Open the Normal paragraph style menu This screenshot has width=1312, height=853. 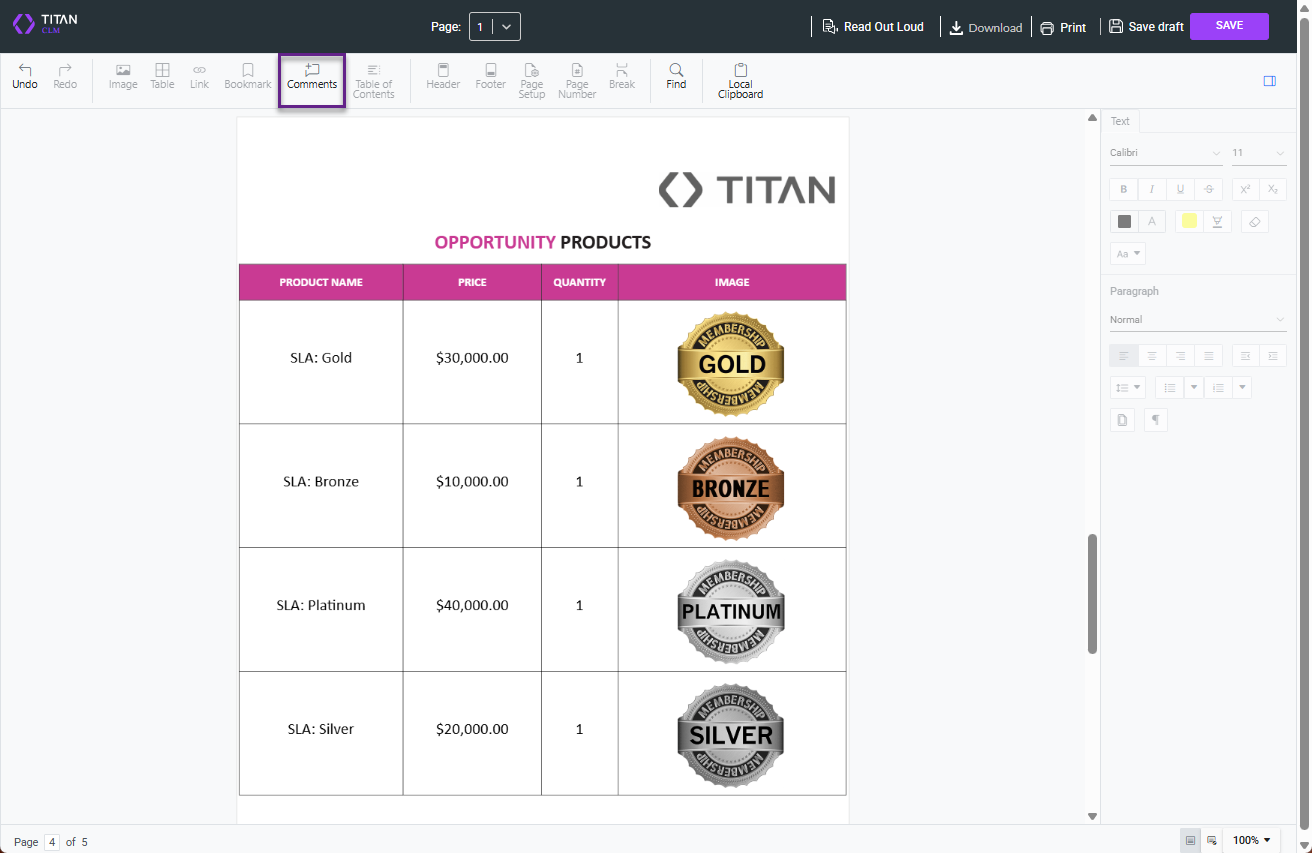[x=1197, y=319]
